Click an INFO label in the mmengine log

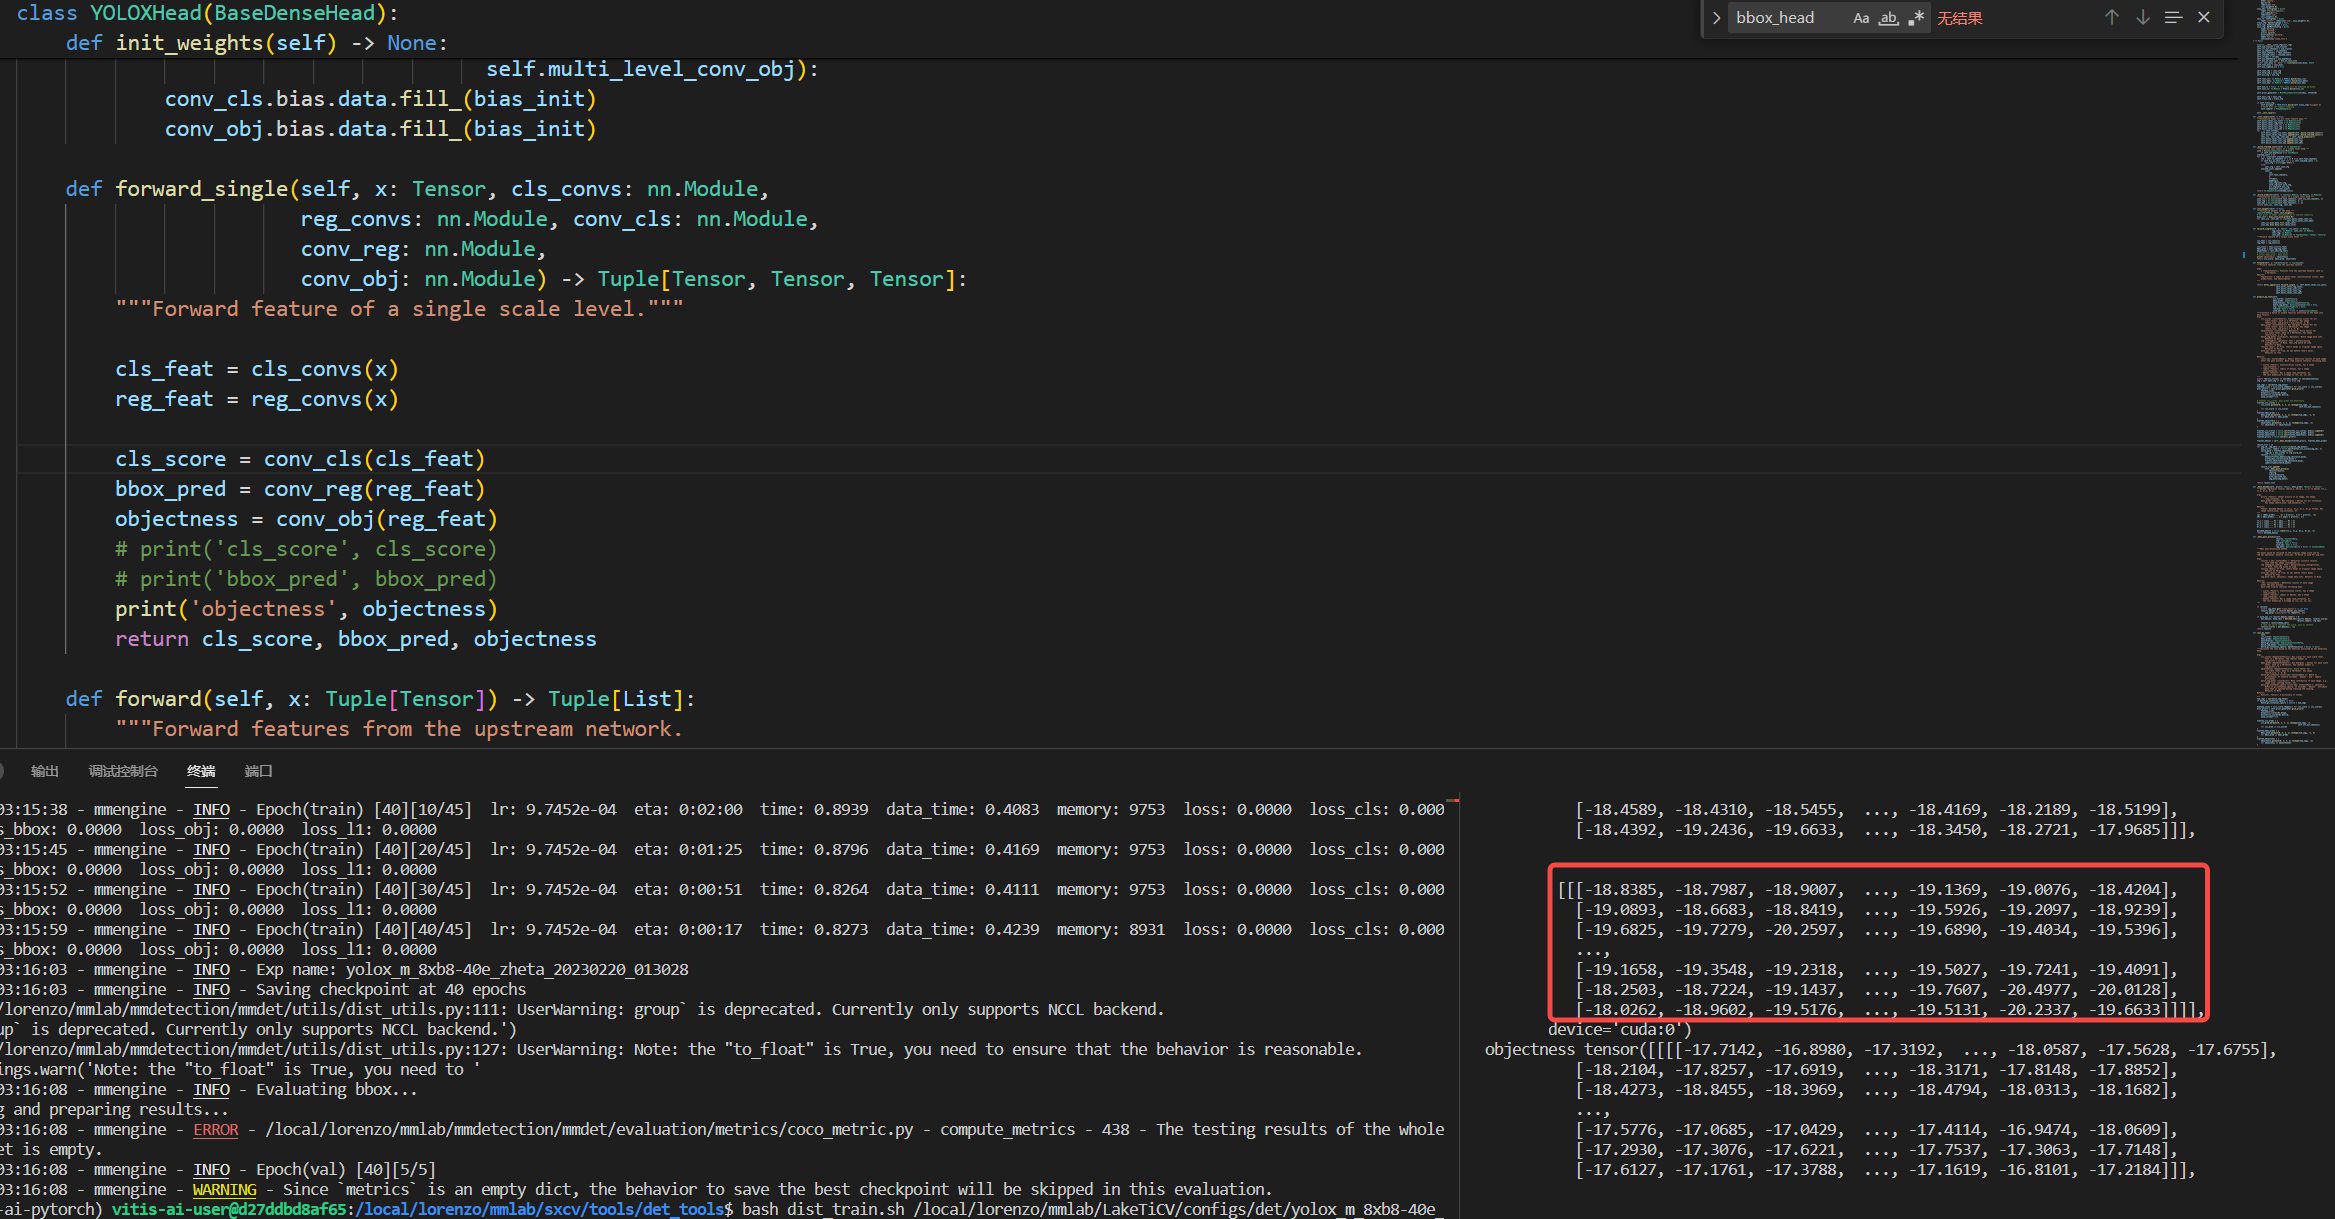(211, 809)
